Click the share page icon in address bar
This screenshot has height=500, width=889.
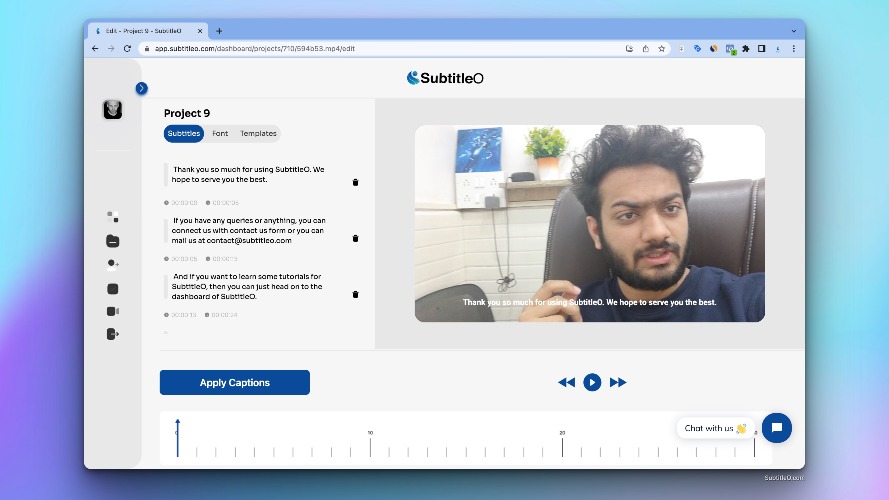pyautogui.click(x=645, y=49)
